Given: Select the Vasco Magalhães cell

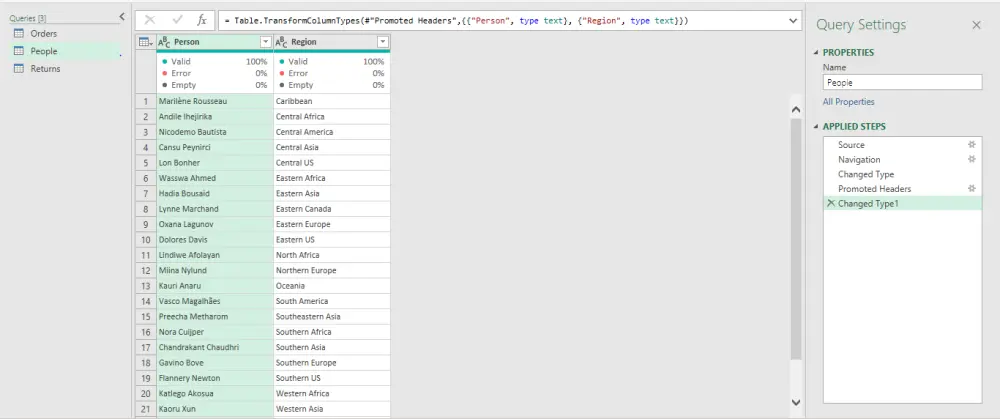Looking at the screenshot, I should click(x=215, y=301).
